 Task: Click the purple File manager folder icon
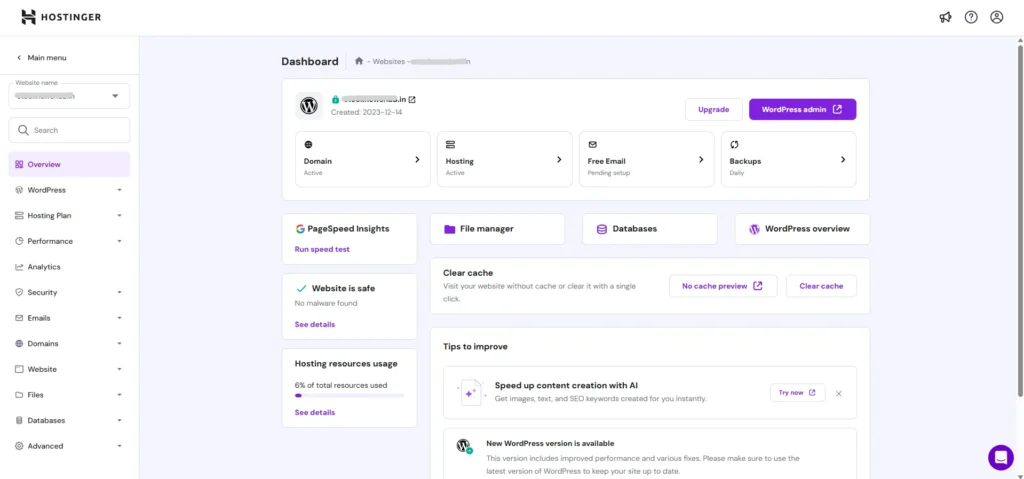(x=449, y=229)
